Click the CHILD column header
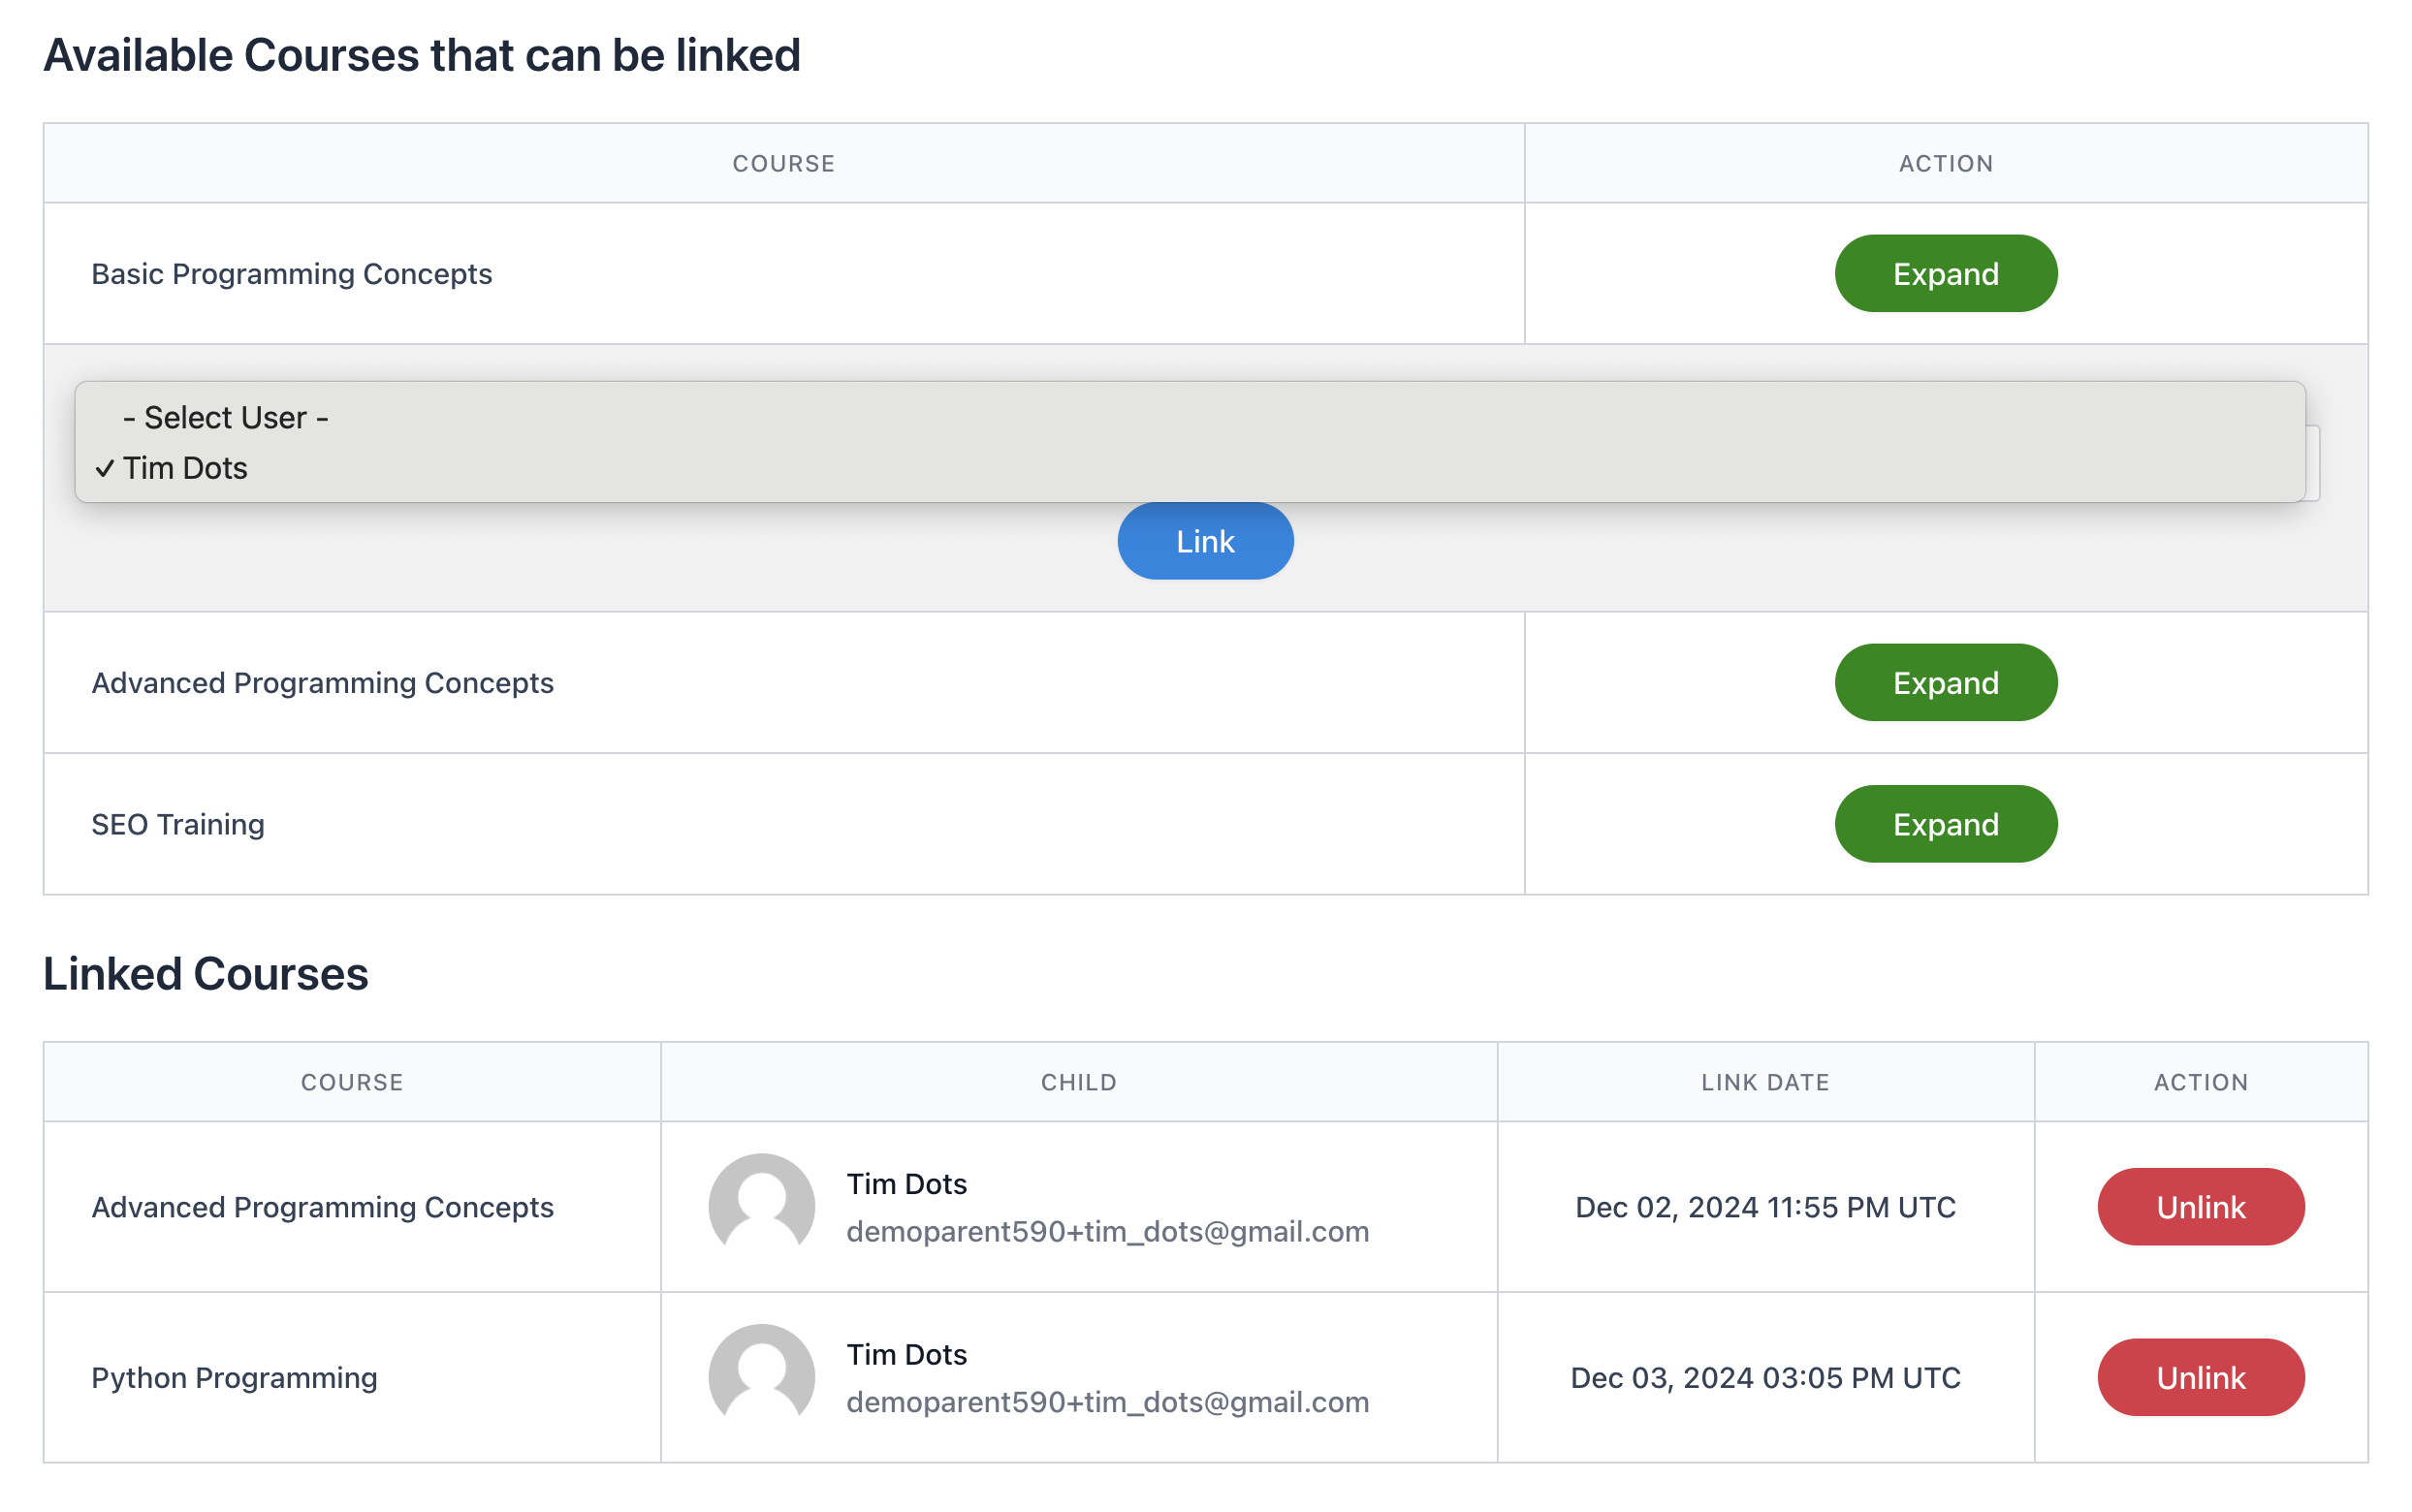Viewport: 2412px width, 1512px height. 1077,1081
